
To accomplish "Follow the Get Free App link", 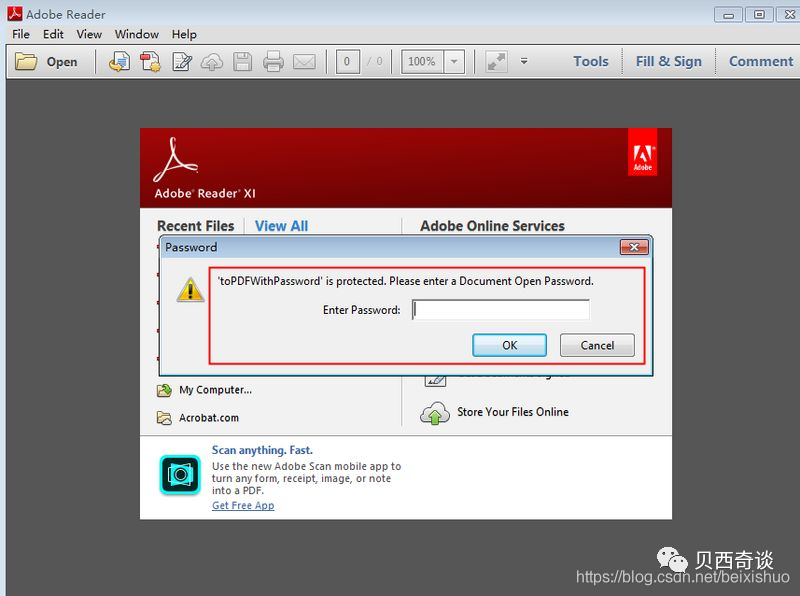I will (243, 505).
